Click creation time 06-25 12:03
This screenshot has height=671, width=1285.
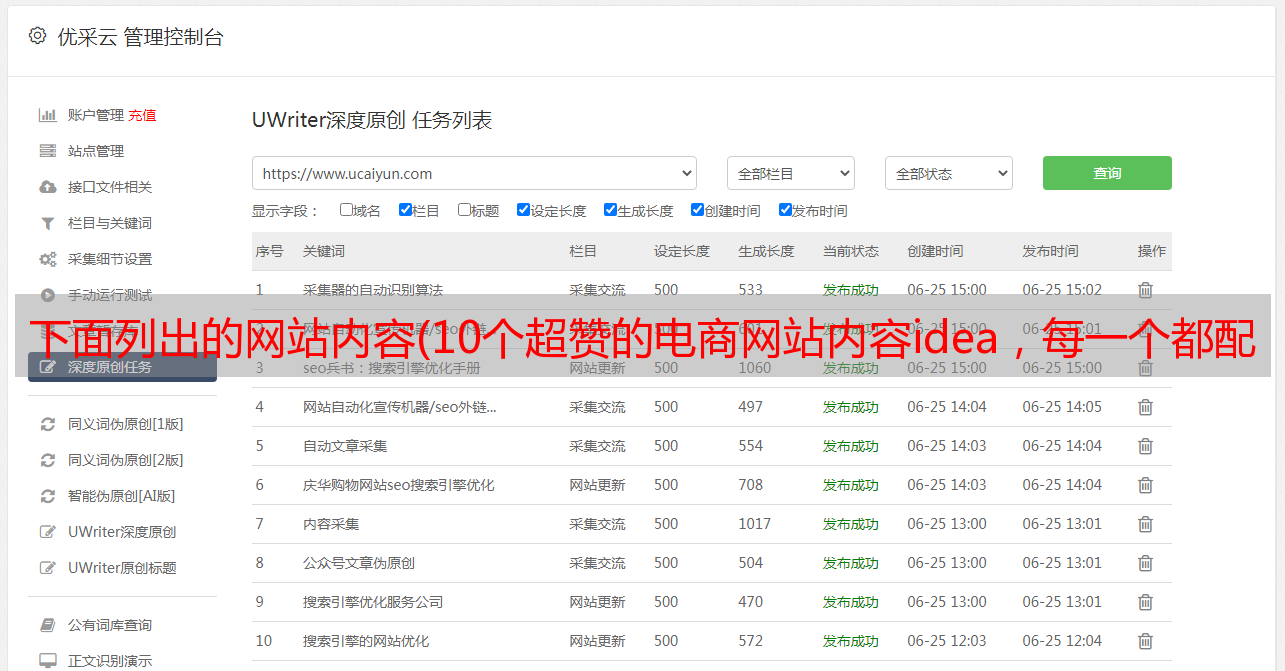(947, 641)
